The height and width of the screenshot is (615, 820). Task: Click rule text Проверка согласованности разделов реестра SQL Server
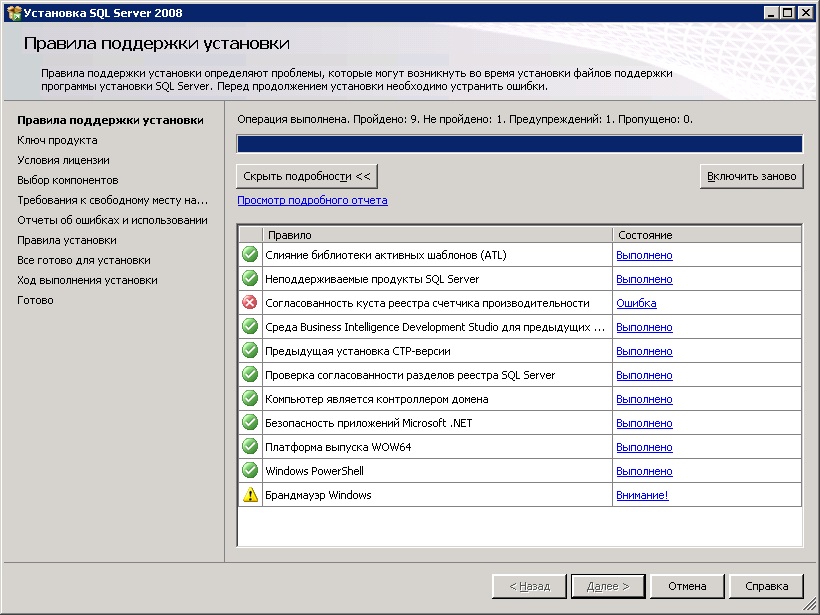click(410, 375)
